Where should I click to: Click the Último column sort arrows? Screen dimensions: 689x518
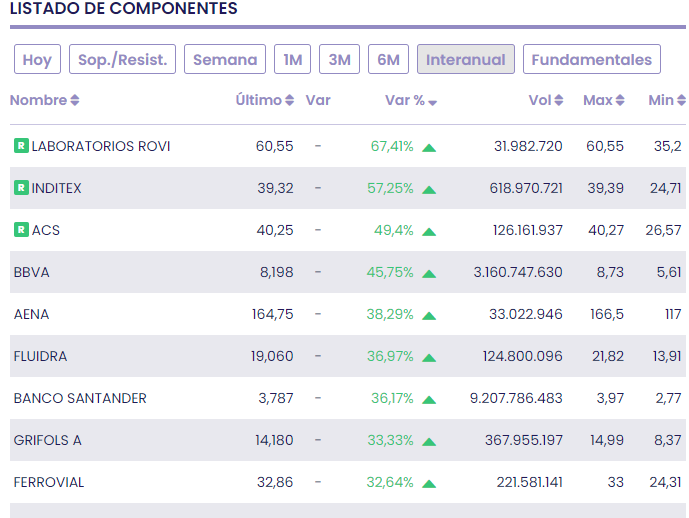(290, 101)
